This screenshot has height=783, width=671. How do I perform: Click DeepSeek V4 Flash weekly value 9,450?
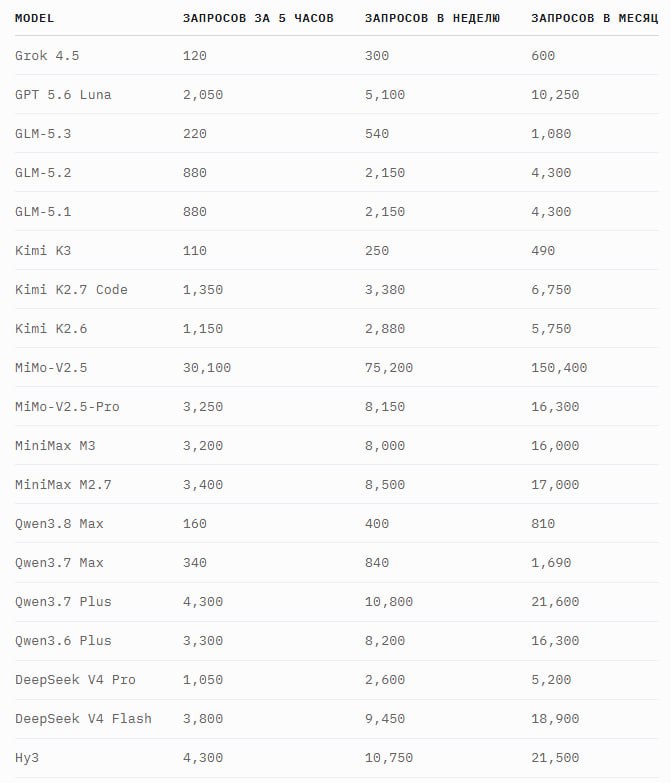(385, 719)
